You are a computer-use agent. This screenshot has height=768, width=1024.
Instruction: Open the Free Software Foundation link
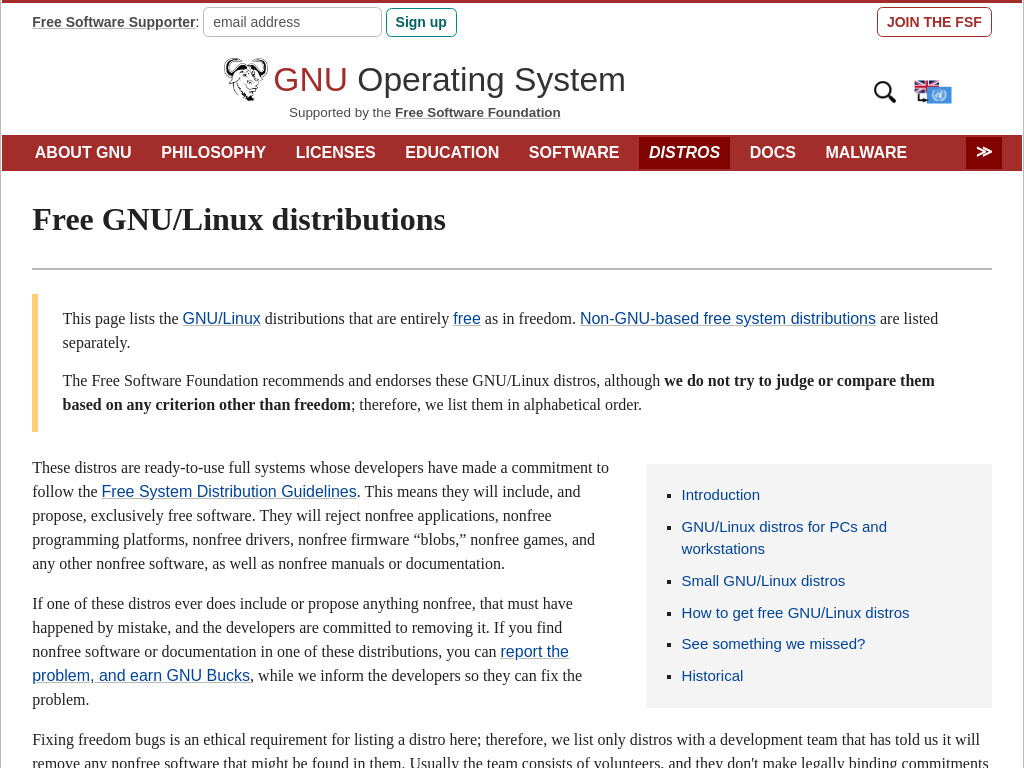pos(477,112)
